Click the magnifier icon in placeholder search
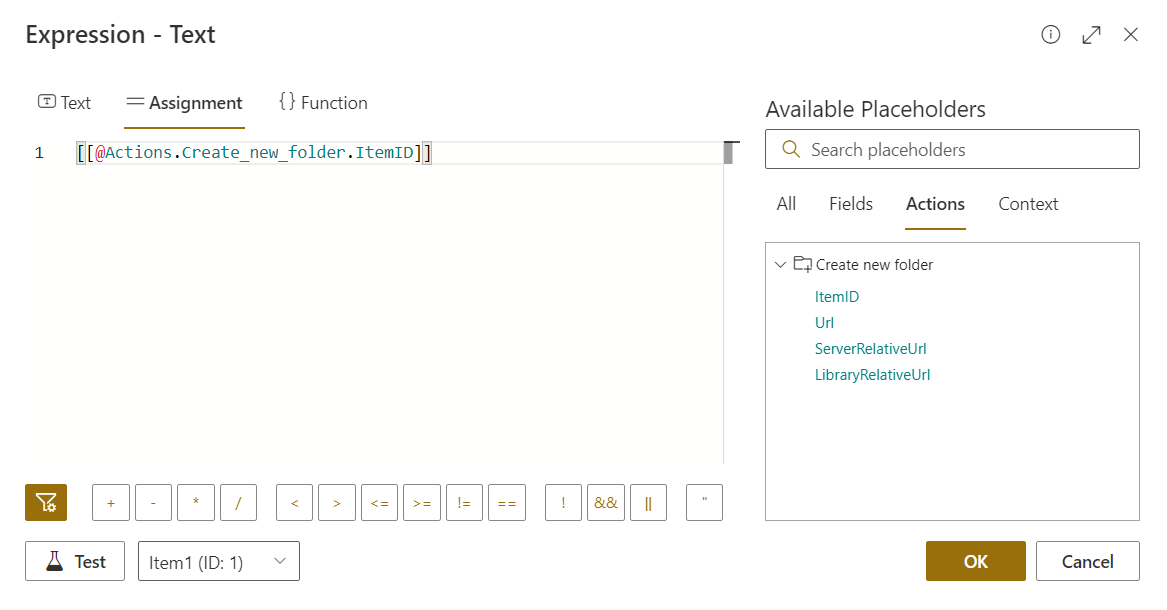Image resolution: width=1167 pixels, height=610 pixels. (x=790, y=150)
